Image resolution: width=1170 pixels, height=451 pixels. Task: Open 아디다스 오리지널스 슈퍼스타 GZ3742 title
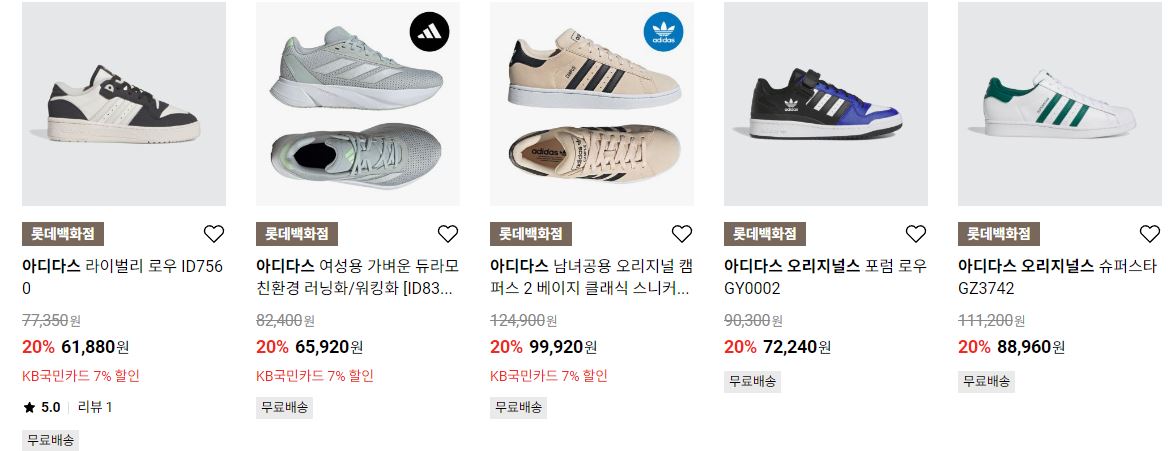coord(1057,277)
